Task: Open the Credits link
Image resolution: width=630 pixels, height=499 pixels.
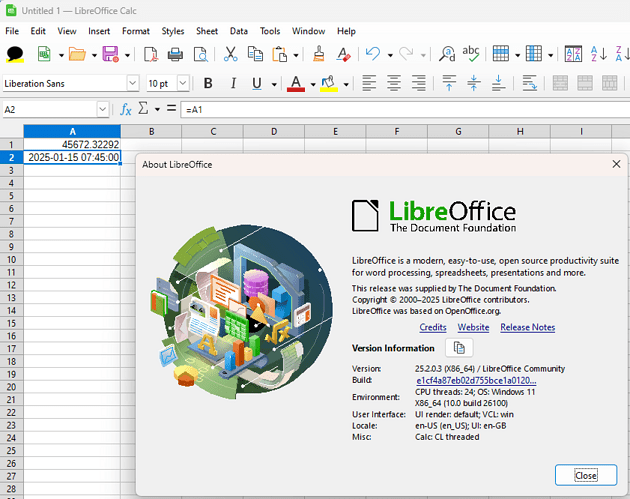Action: pos(433,327)
